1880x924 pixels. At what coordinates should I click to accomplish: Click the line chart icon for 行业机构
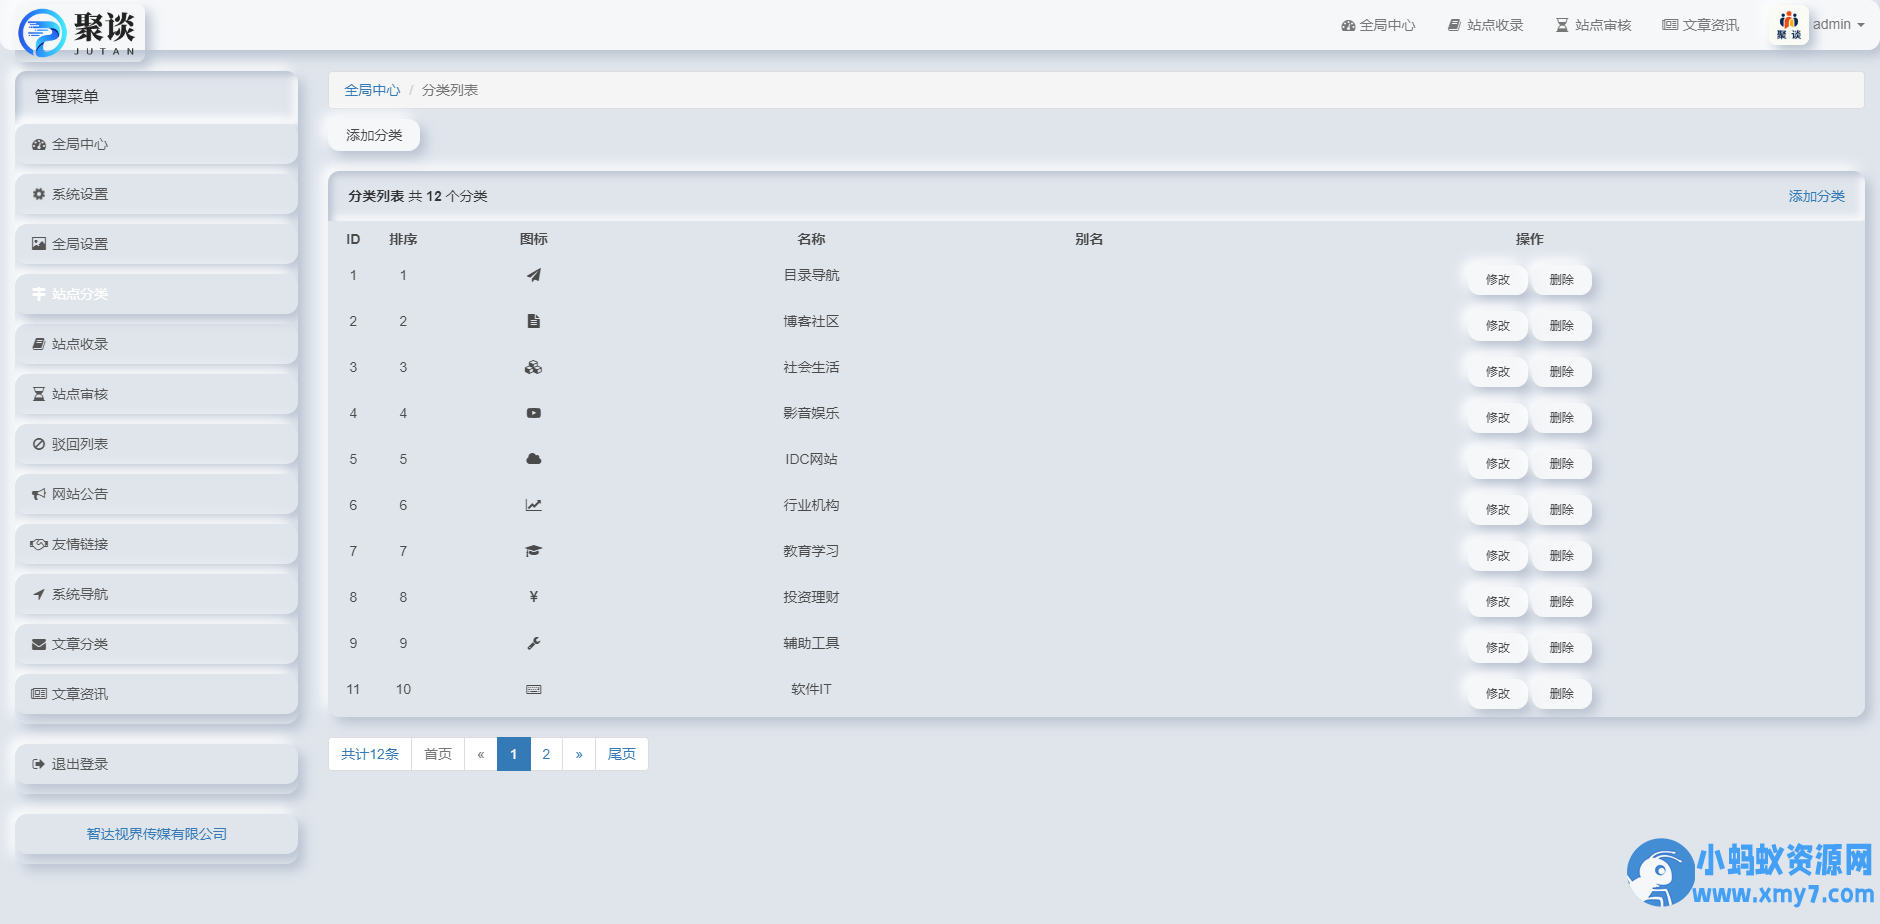tap(533, 505)
